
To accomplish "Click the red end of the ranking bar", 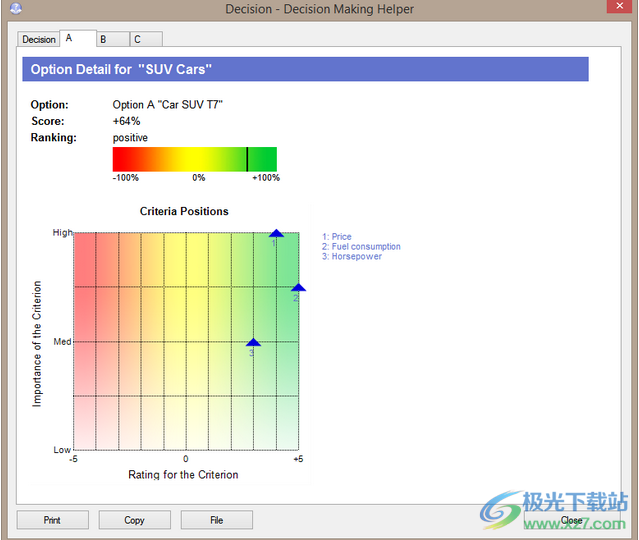I will (120, 159).
